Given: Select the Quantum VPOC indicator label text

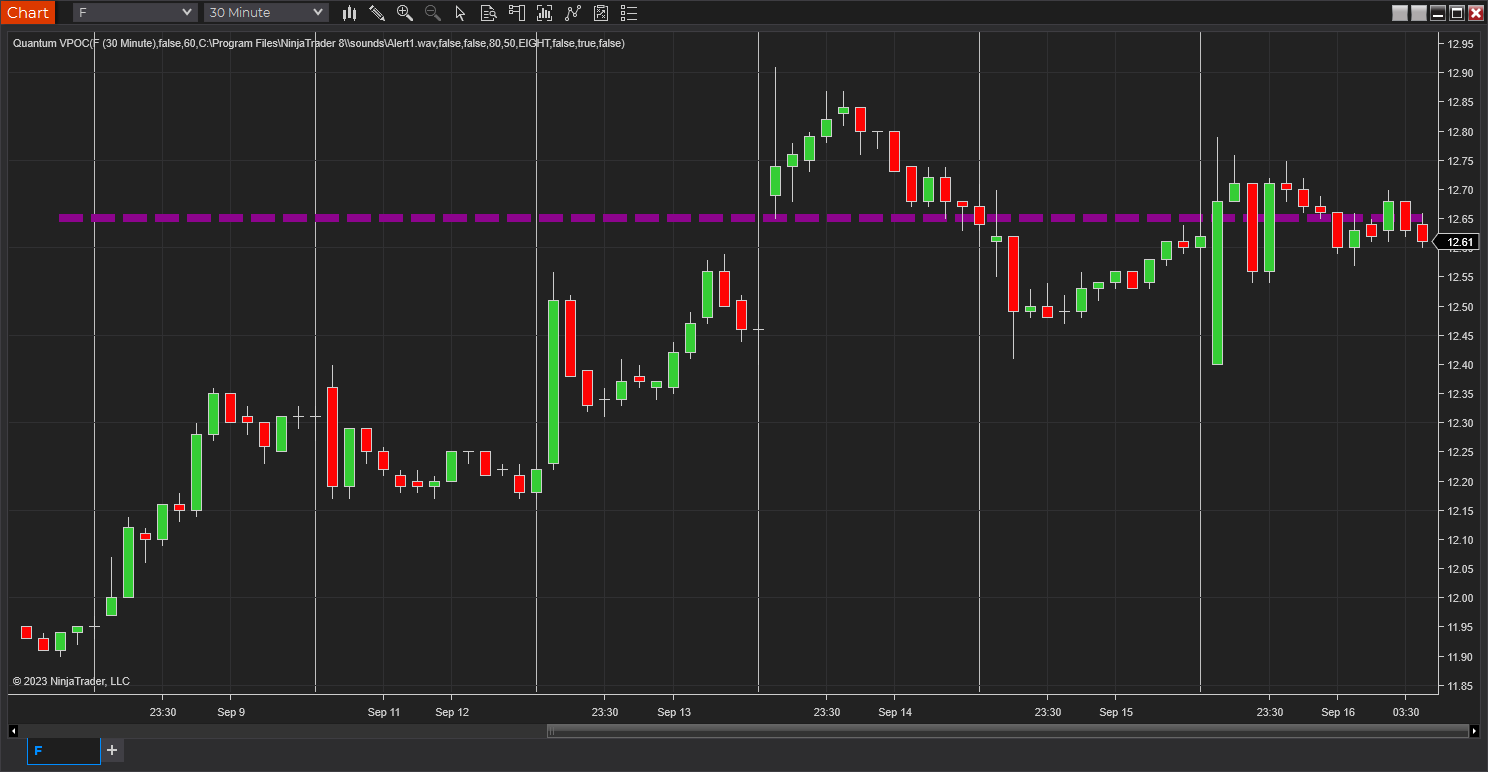Looking at the screenshot, I should tap(319, 43).
